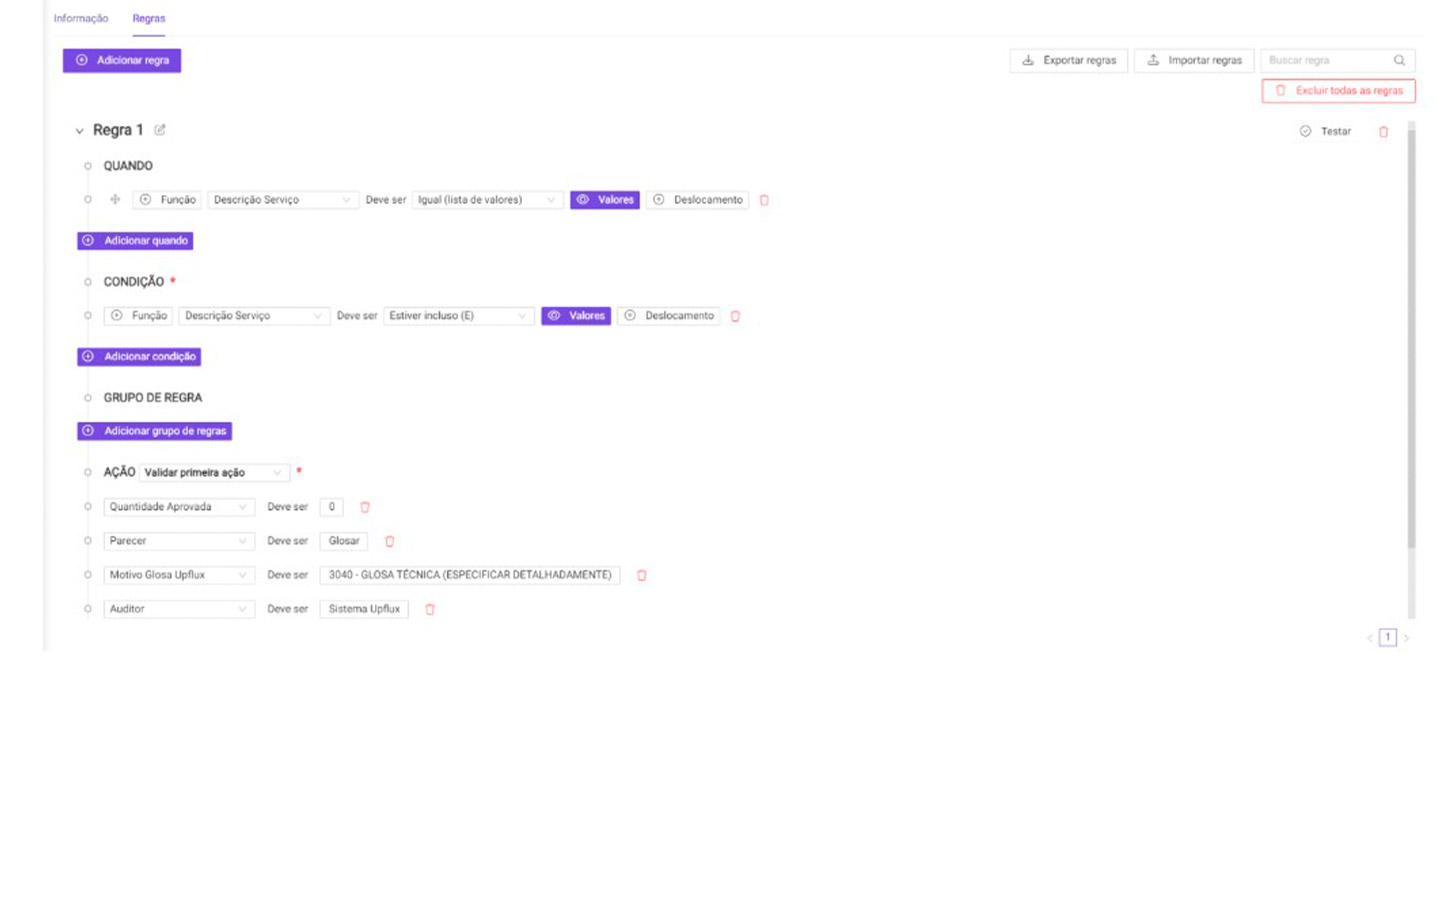Click the search magnifier icon in Buscar regra

point(1399,61)
